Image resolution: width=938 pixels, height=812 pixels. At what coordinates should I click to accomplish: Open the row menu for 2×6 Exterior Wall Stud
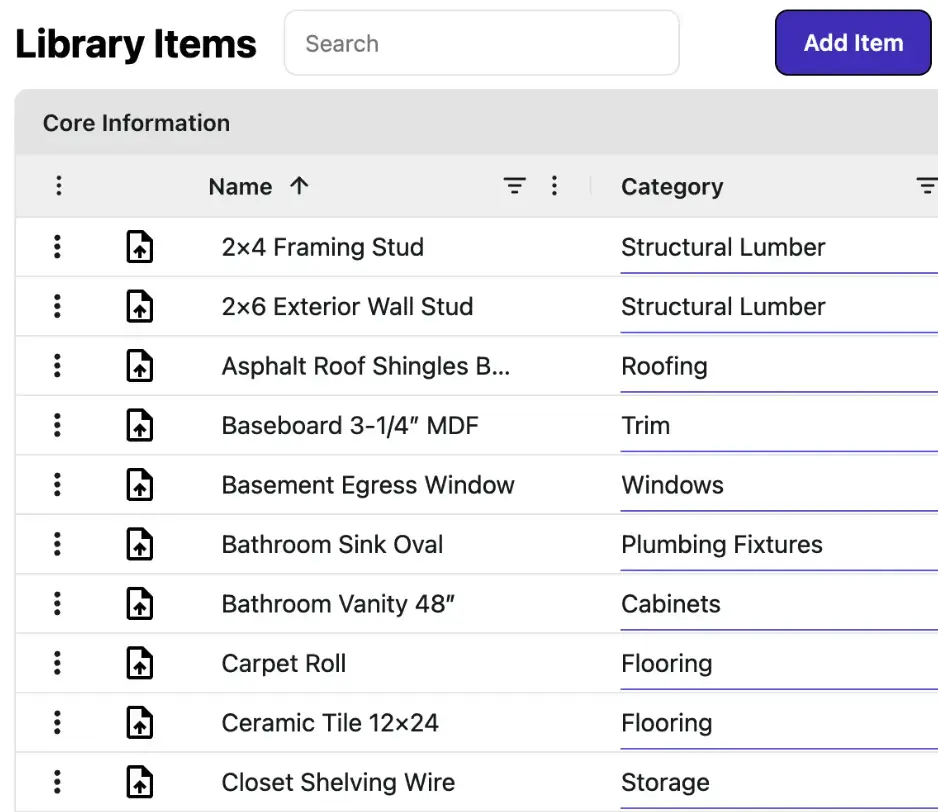57,306
